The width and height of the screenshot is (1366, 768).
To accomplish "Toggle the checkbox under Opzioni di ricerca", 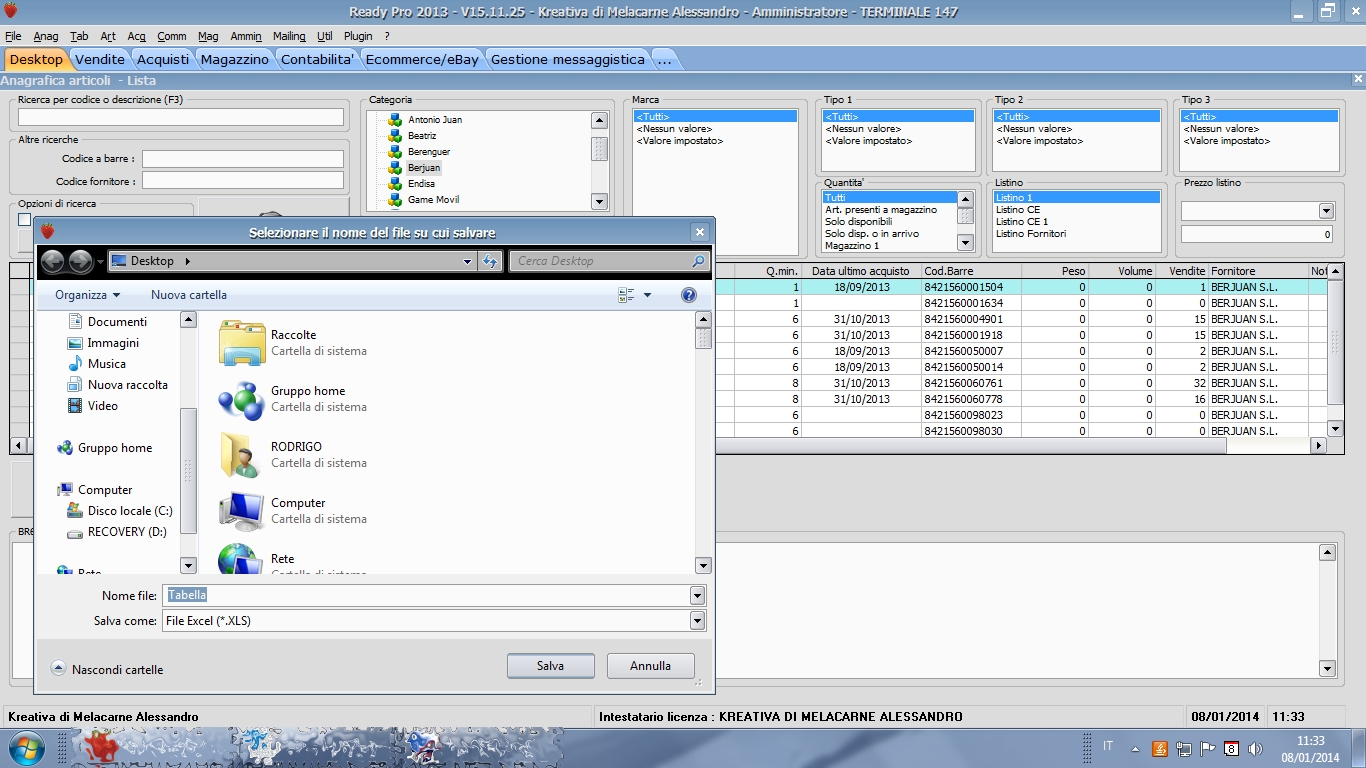I will pyautogui.click(x=25, y=220).
